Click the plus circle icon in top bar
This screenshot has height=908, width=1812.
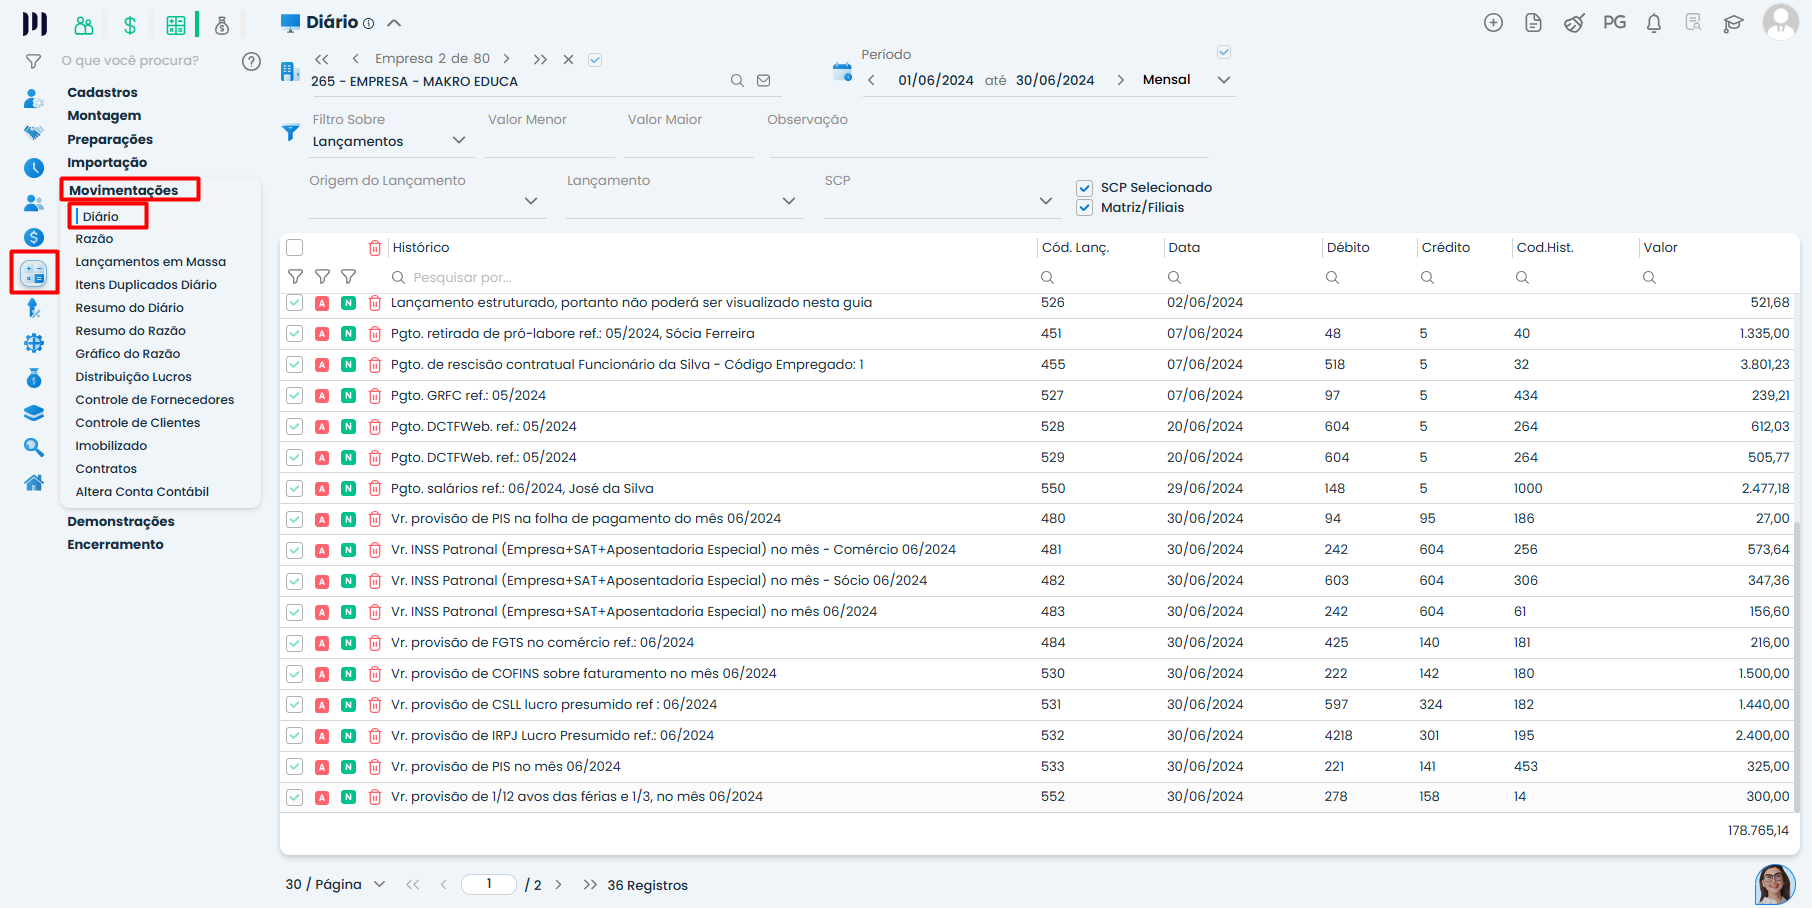pyautogui.click(x=1493, y=23)
